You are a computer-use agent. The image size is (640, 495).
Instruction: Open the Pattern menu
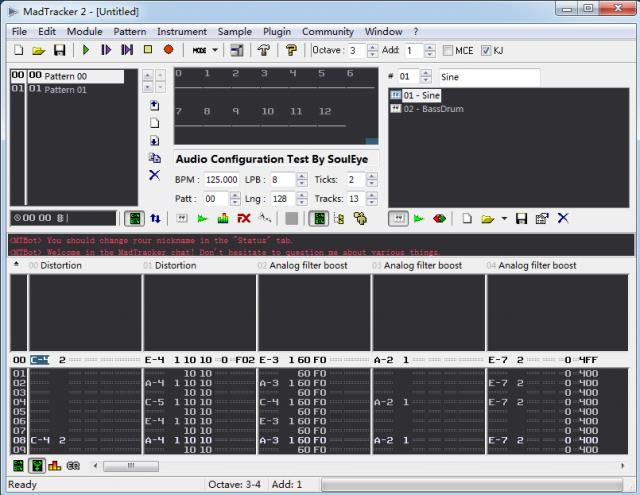130,31
